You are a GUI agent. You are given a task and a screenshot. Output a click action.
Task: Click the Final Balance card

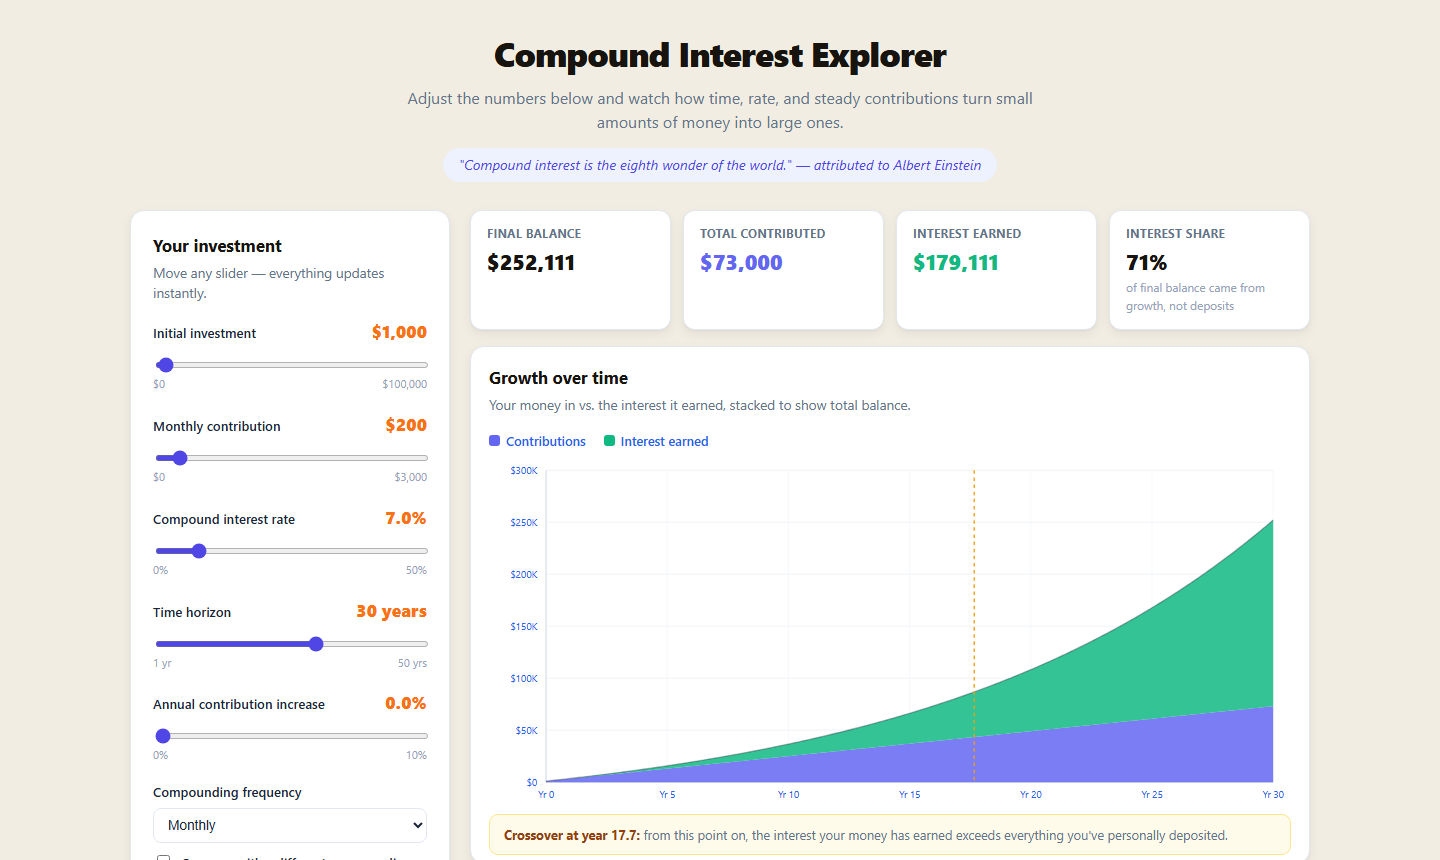click(x=570, y=270)
